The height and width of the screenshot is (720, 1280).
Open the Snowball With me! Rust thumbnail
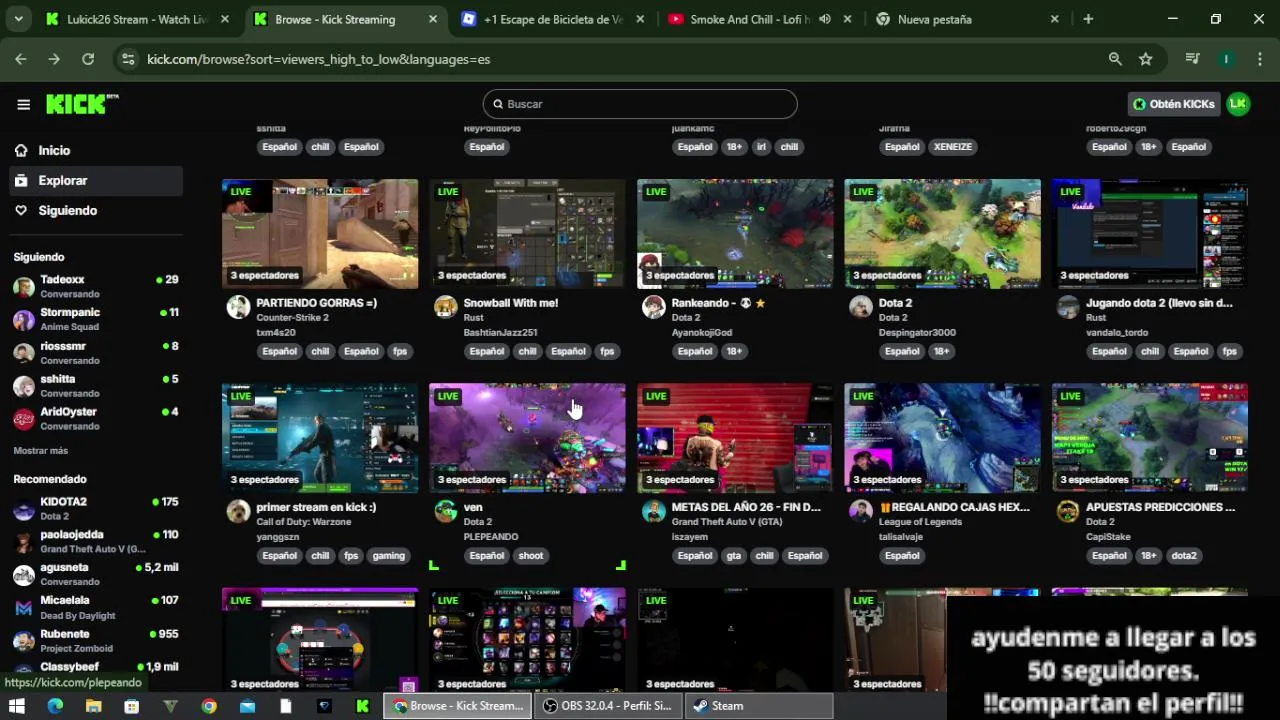click(527, 234)
